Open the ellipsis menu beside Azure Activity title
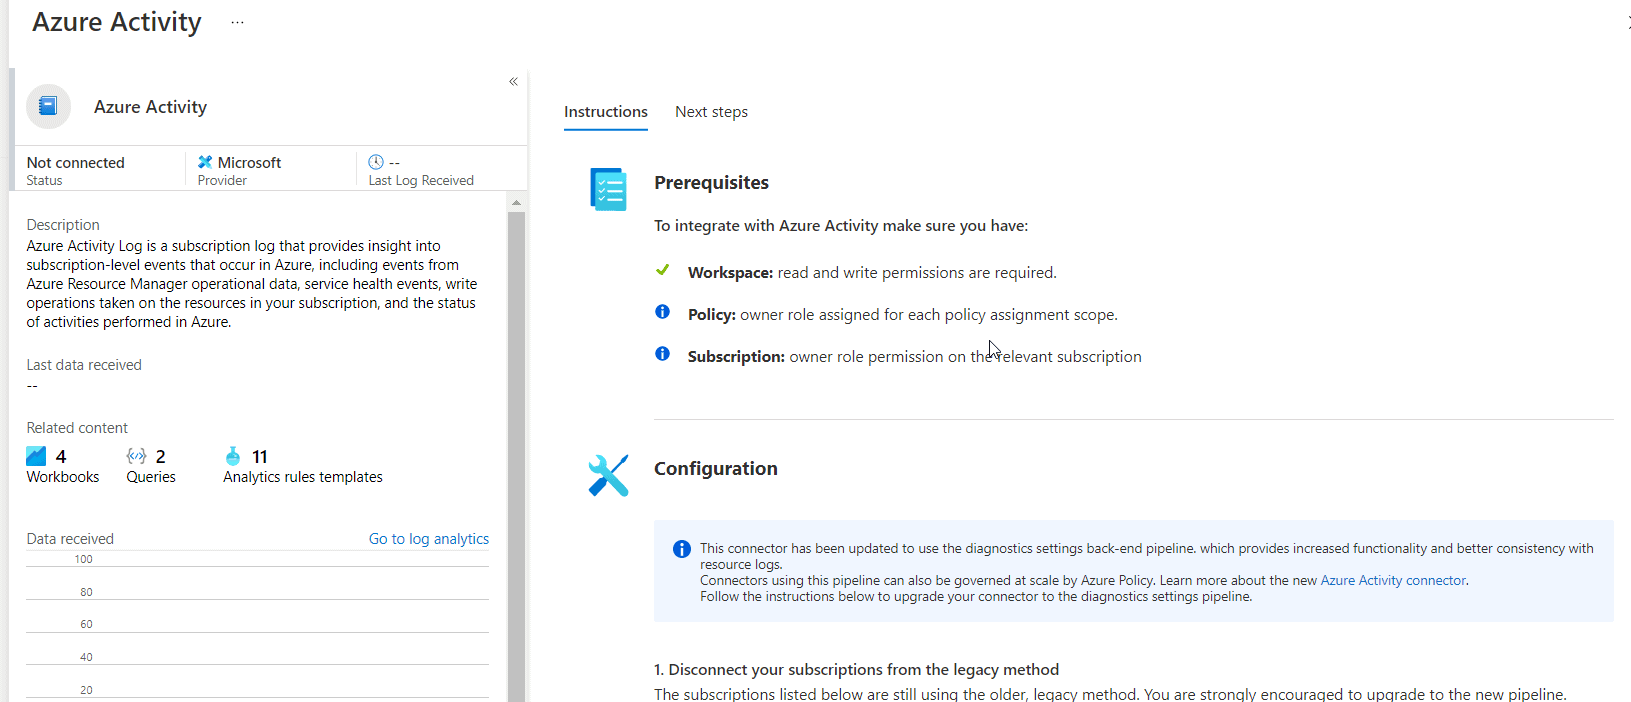Image resolution: width=1631 pixels, height=702 pixels. 237,22
